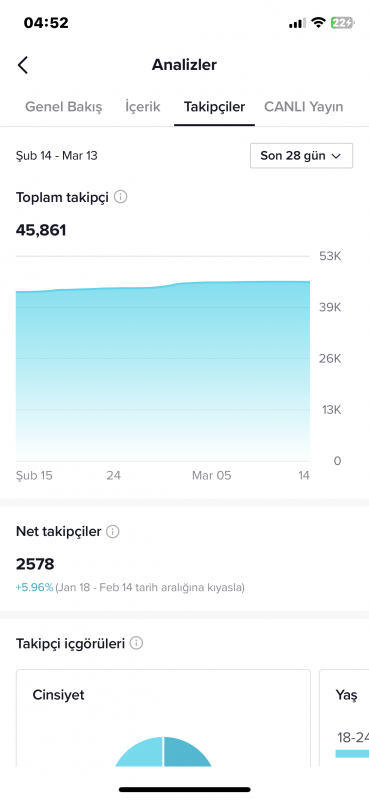Viewport: 369px width, 800px height.
Task: Select the Cinsiyet card
Action: tap(163, 718)
